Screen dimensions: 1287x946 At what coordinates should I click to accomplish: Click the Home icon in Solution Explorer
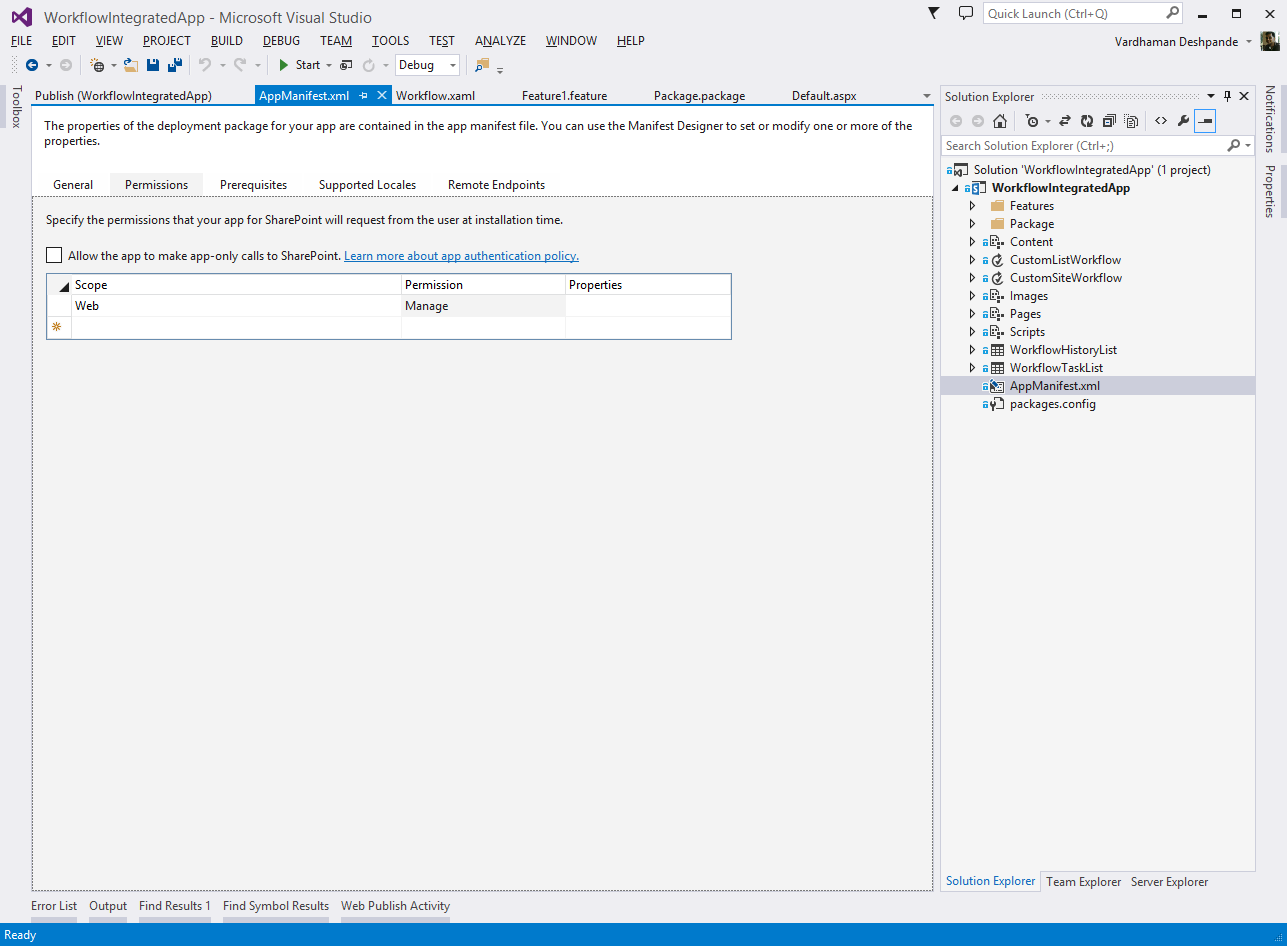tap(999, 121)
